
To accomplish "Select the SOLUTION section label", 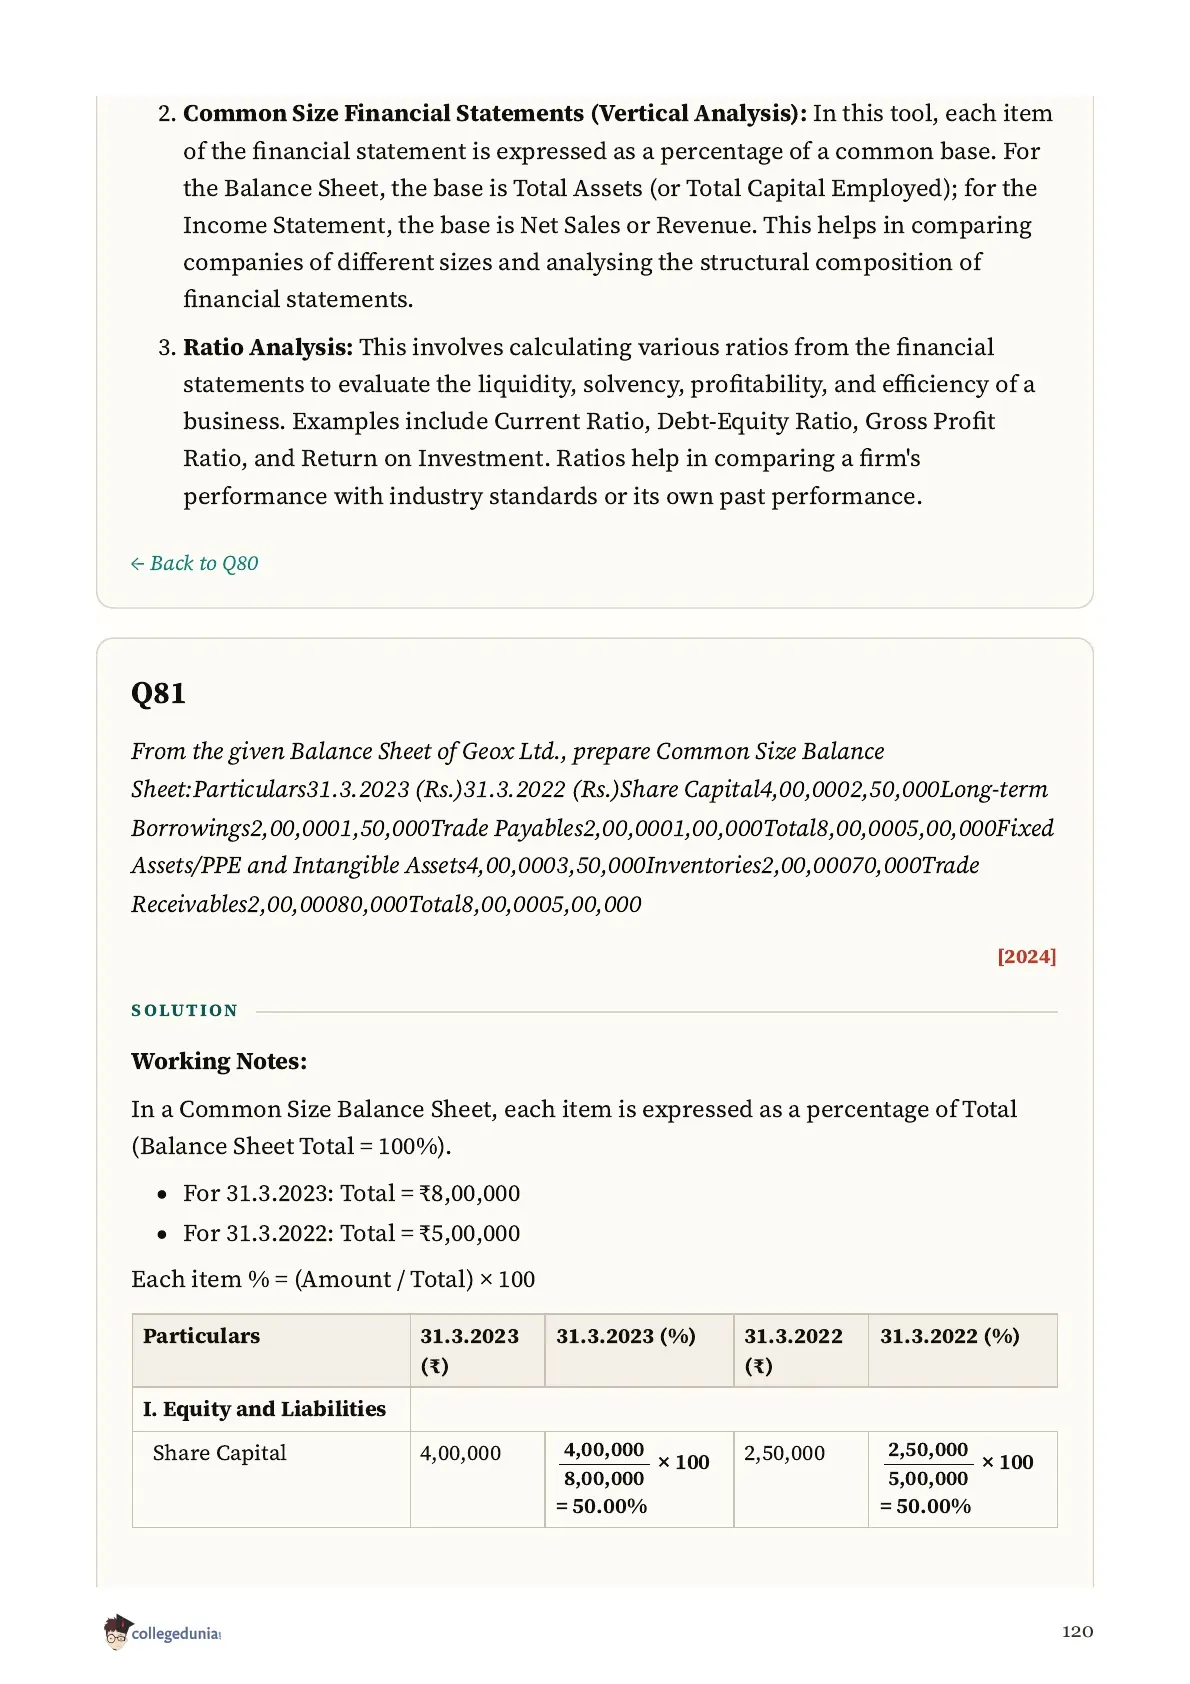I will click(x=185, y=1010).
